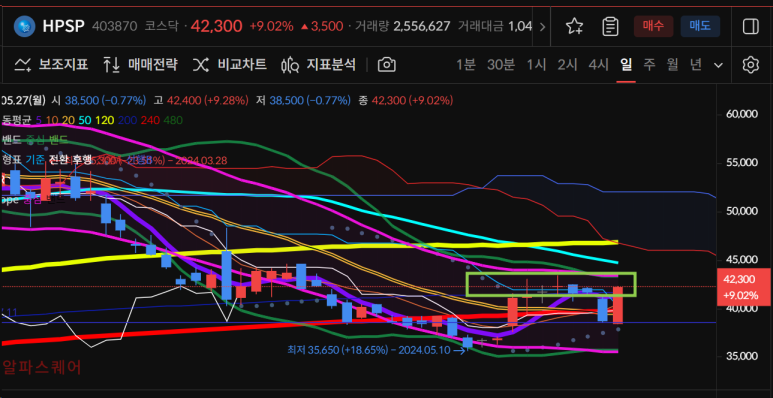Image resolution: width=773 pixels, height=398 pixels.
Task: Toggle the 기준 line legend label
Action: click(x=35, y=159)
